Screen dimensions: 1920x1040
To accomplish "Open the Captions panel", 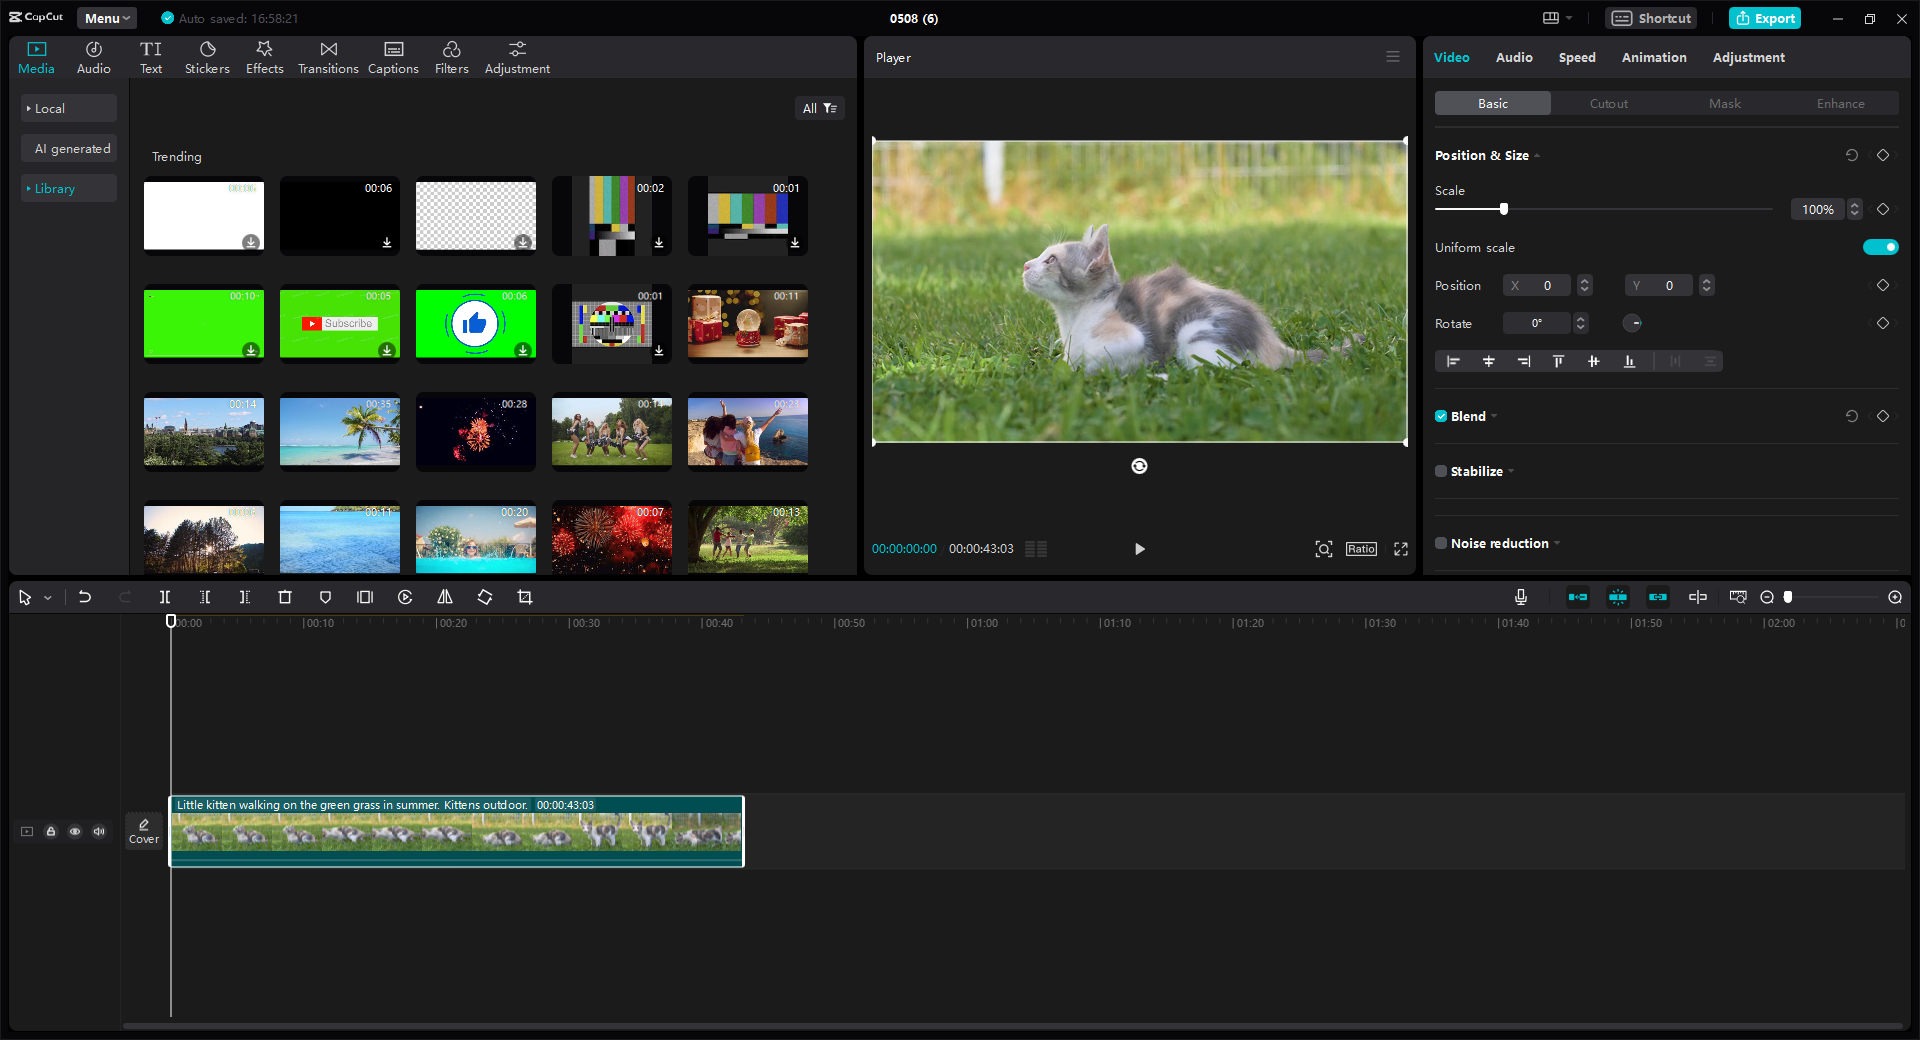I will pyautogui.click(x=392, y=57).
